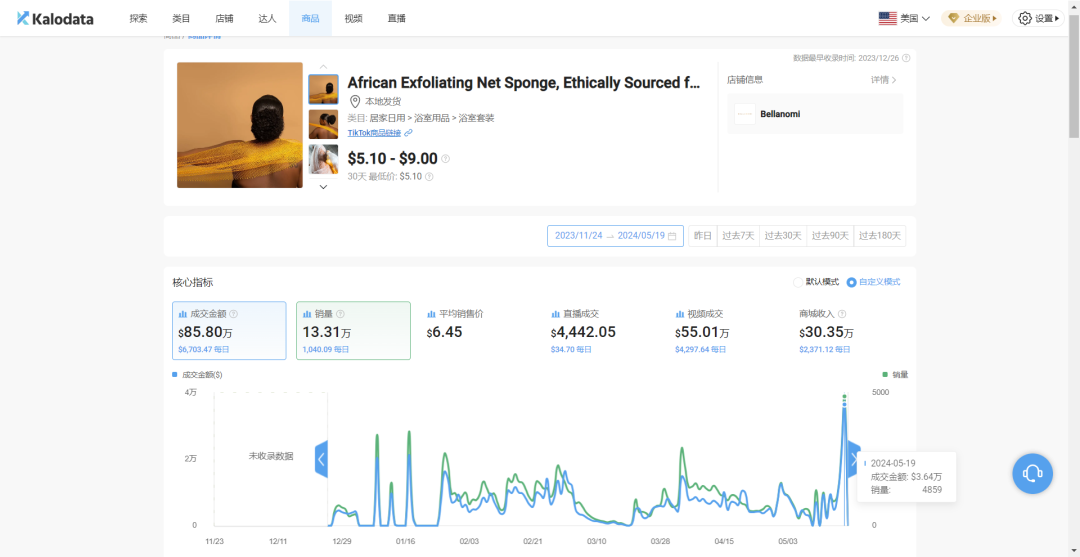This screenshot has width=1080, height=557.
Task: Click the 过去30天 time range button
Action: coord(782,236)
